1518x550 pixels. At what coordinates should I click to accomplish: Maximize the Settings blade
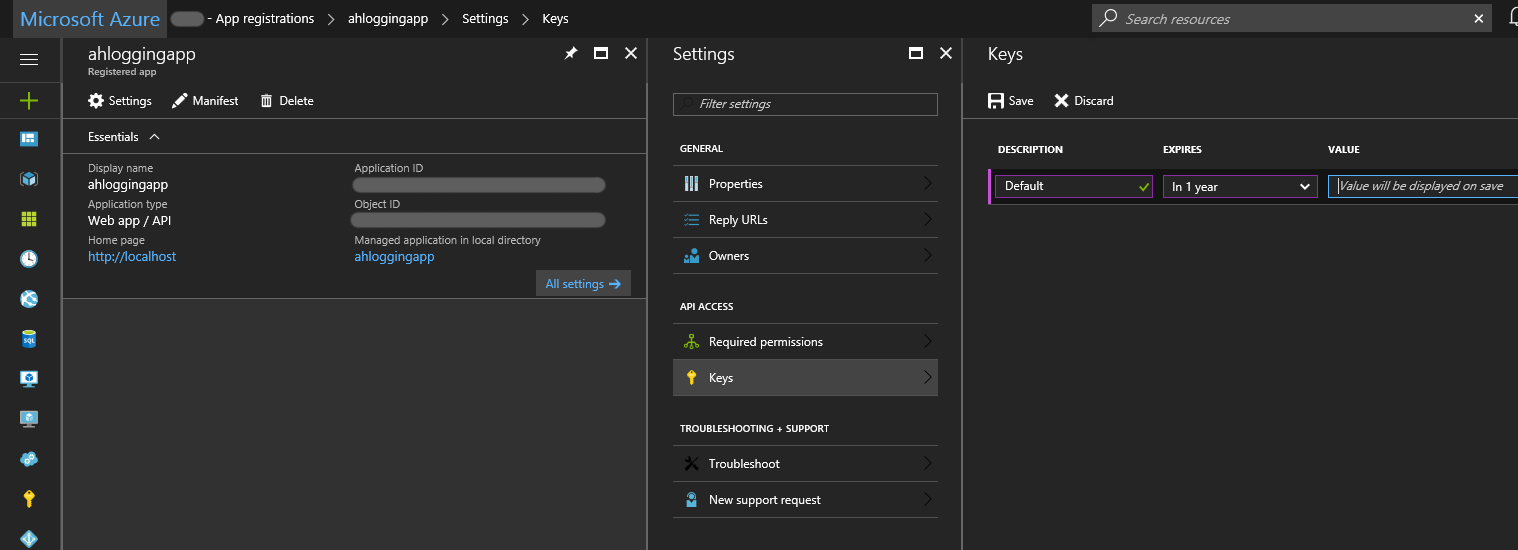click(916, 53)
